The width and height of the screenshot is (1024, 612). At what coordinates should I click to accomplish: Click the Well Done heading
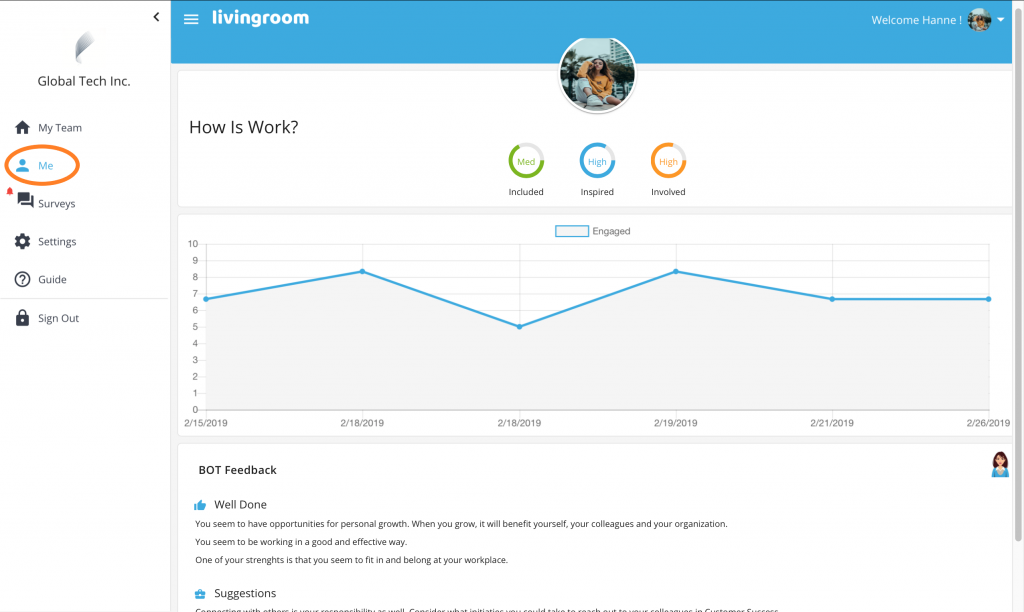click(x=240, y=504)
